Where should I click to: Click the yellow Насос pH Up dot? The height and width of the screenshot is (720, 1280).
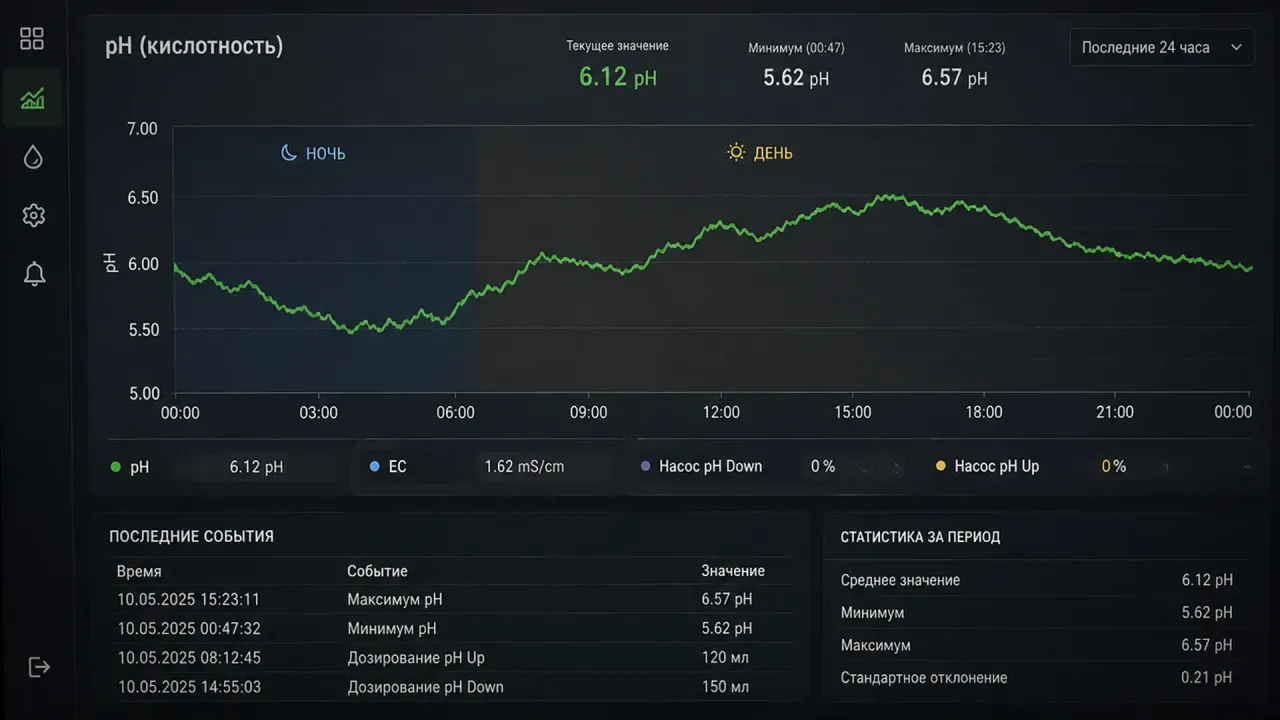[x=940, y=466]
